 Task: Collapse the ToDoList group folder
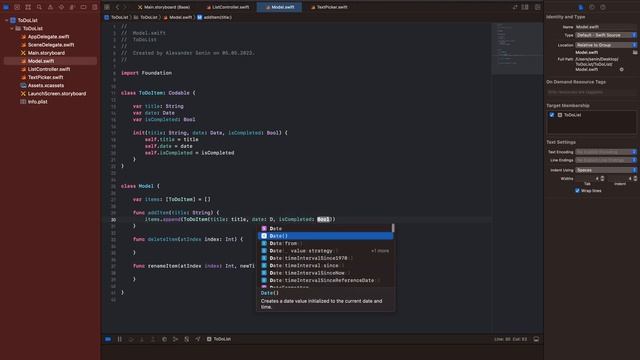[x=12, y=29]
